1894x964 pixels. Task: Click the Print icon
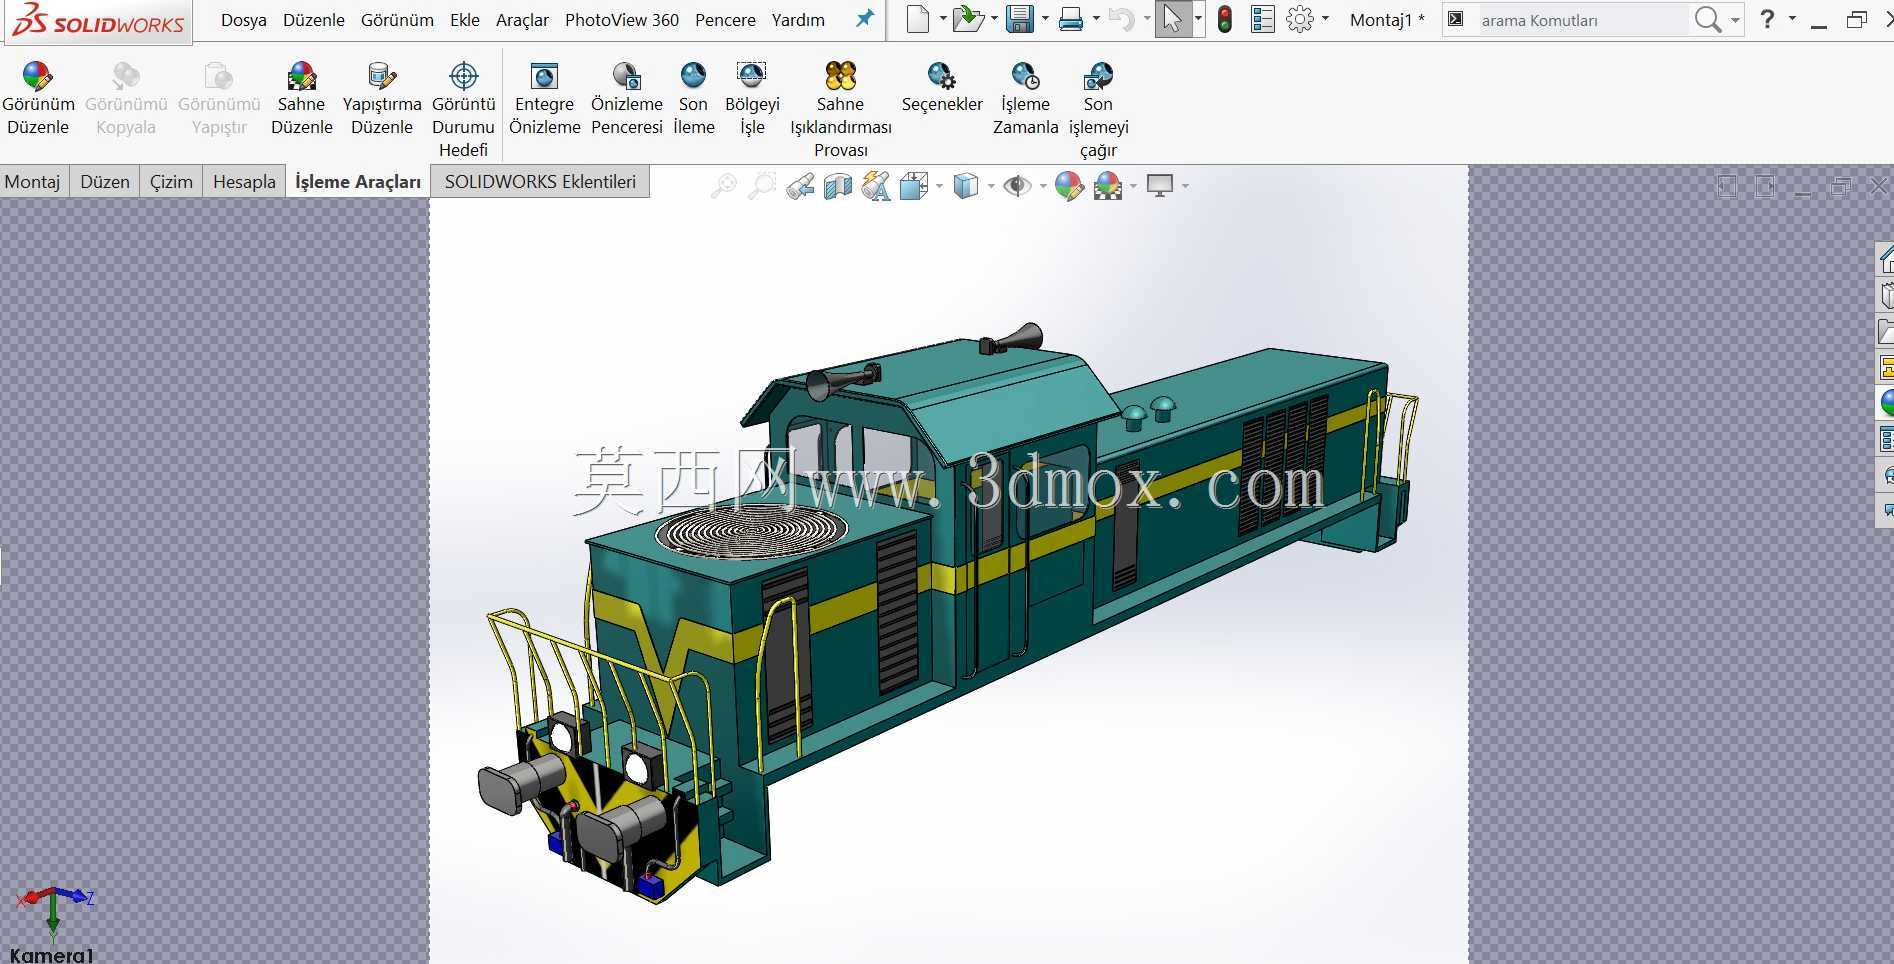(1071, 19)
